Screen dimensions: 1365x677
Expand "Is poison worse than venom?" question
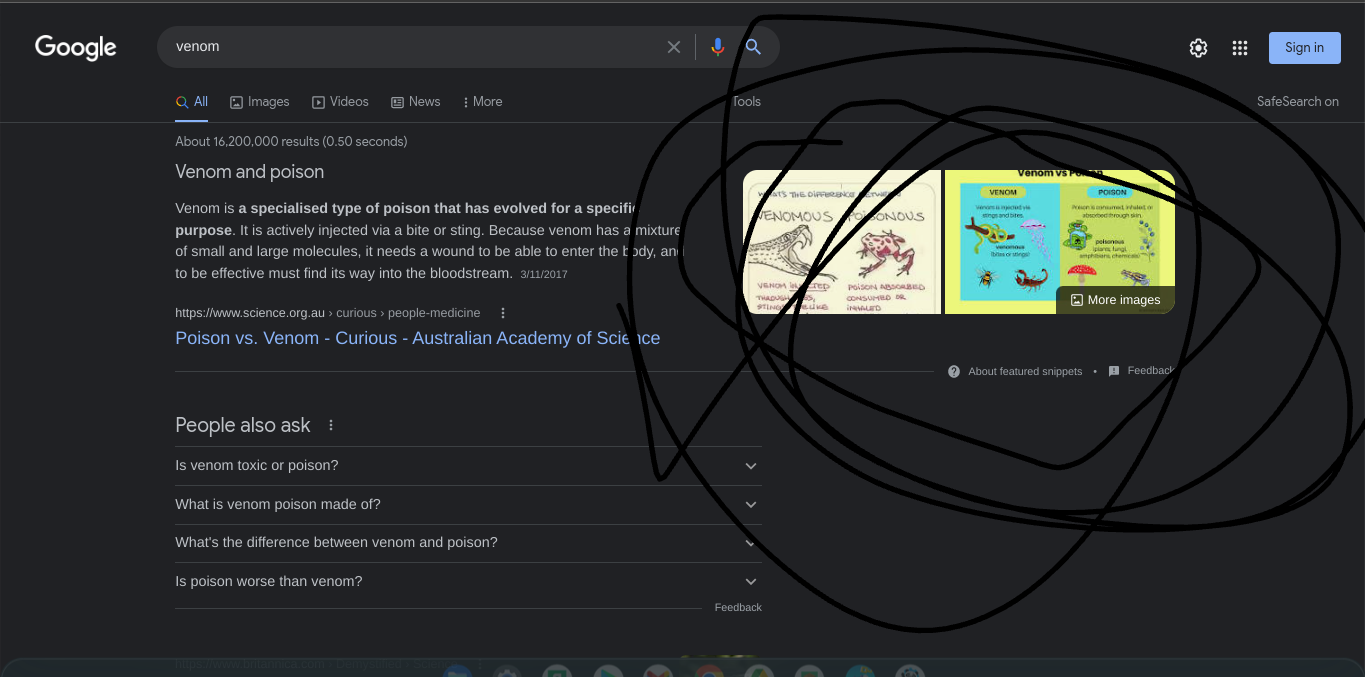[468, 581]
